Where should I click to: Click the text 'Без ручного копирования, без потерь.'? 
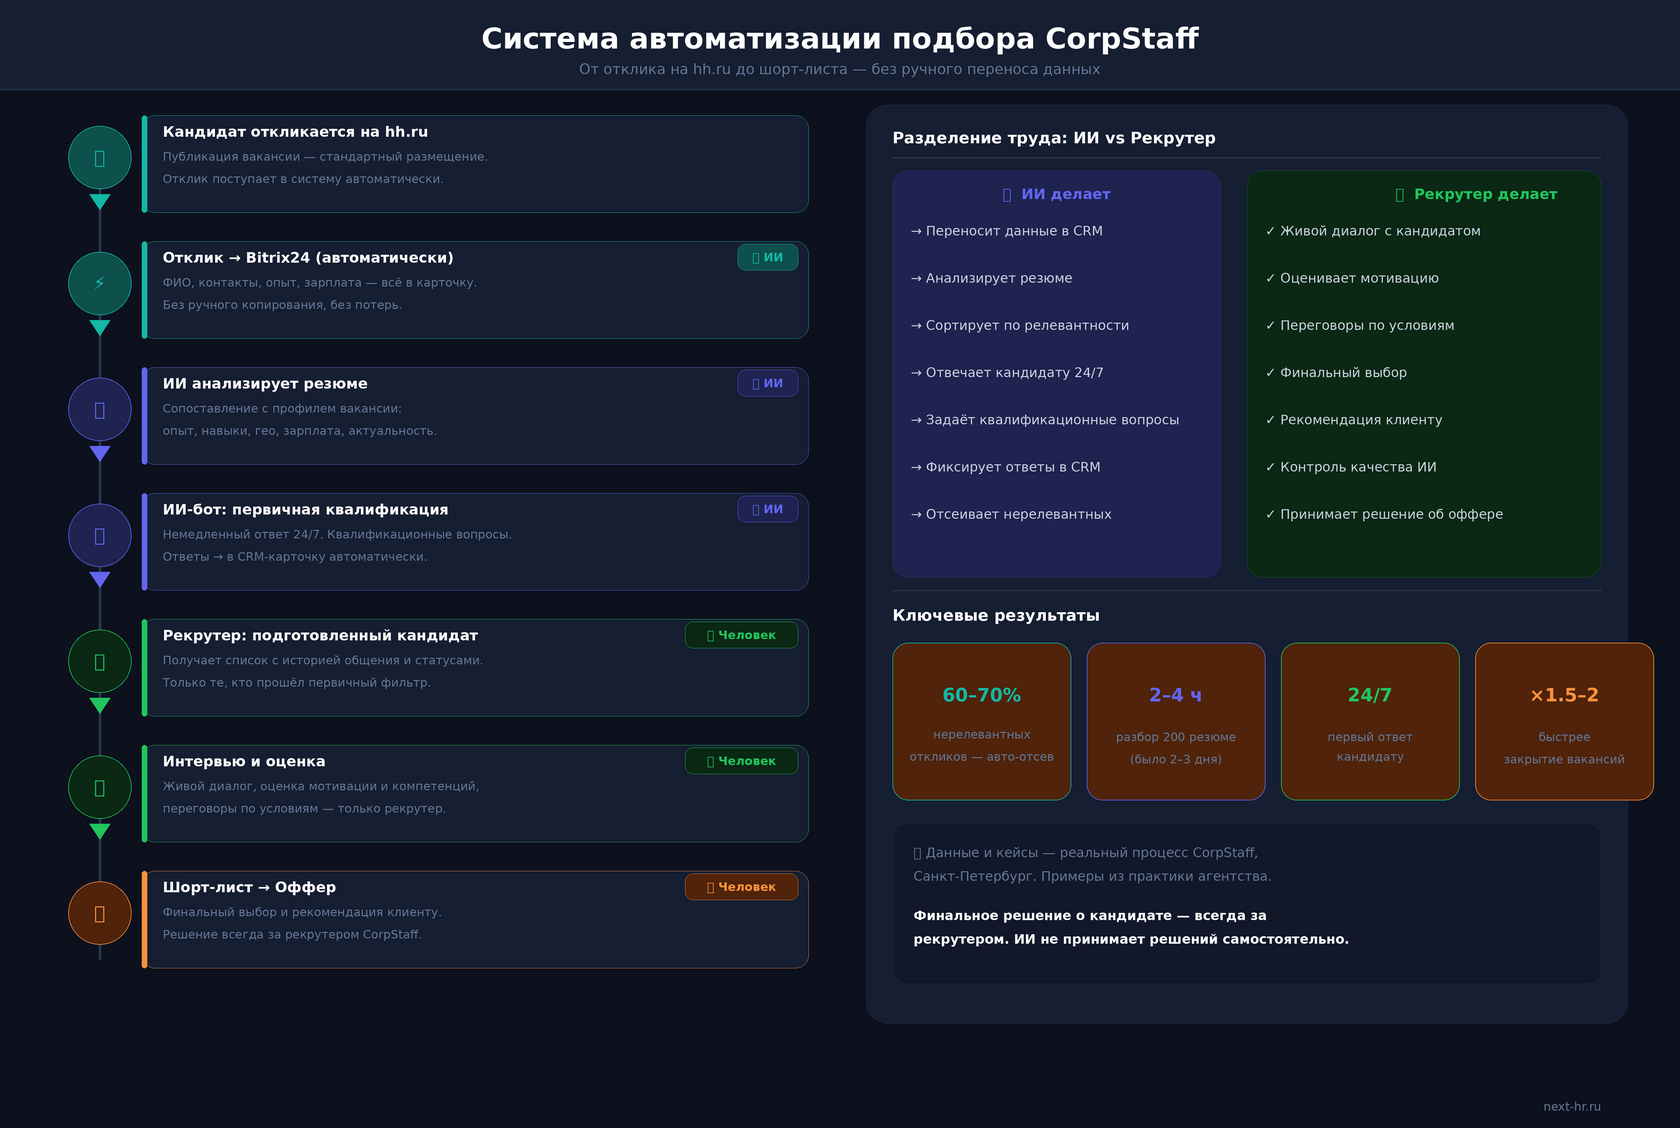[282, 305]
